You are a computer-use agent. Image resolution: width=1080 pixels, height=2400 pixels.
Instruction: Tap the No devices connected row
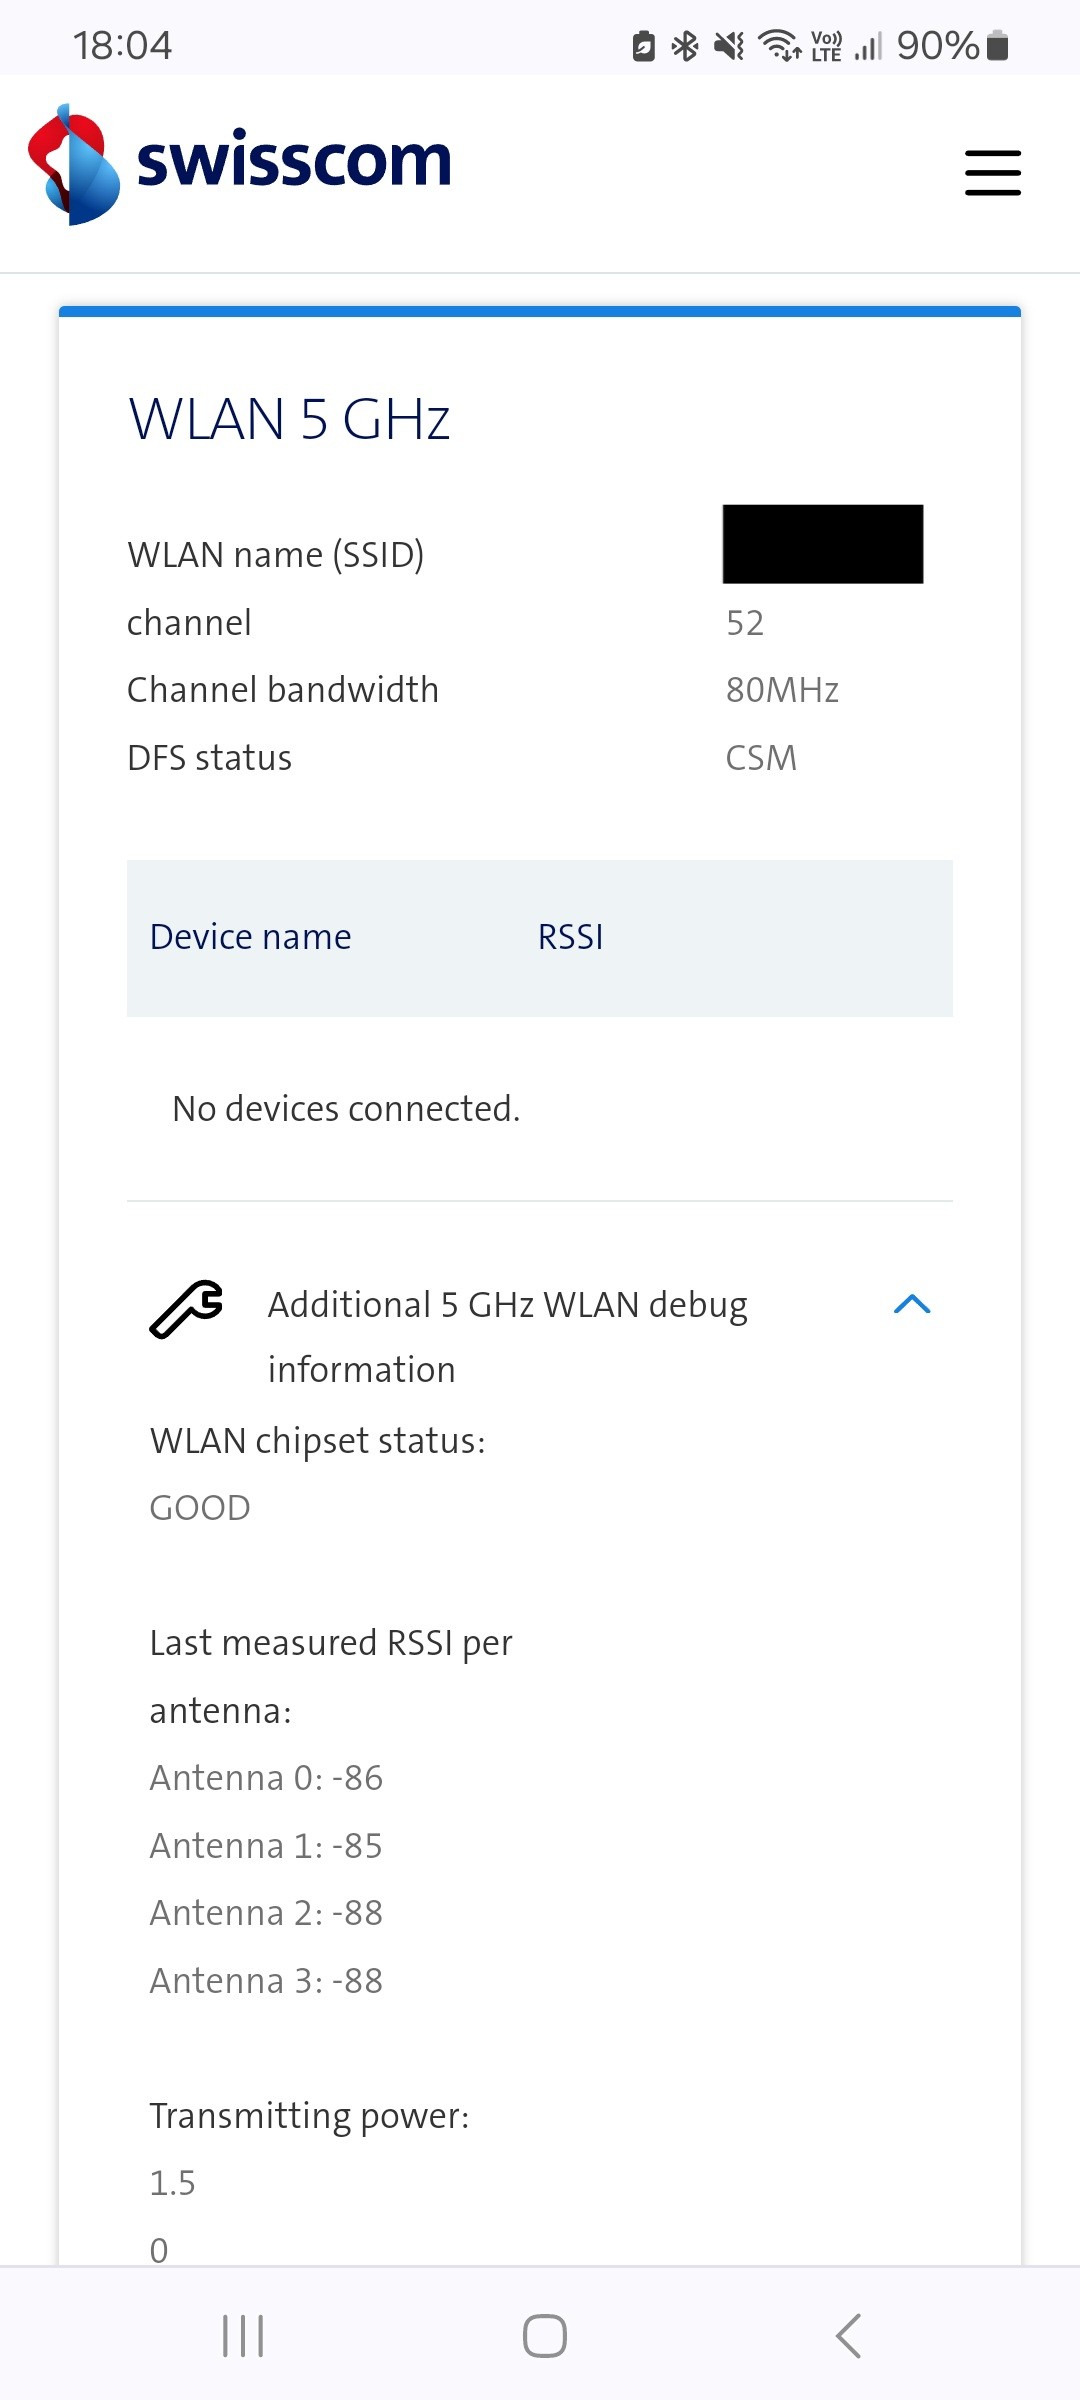pyautogui.click(x=346, y=1109)
